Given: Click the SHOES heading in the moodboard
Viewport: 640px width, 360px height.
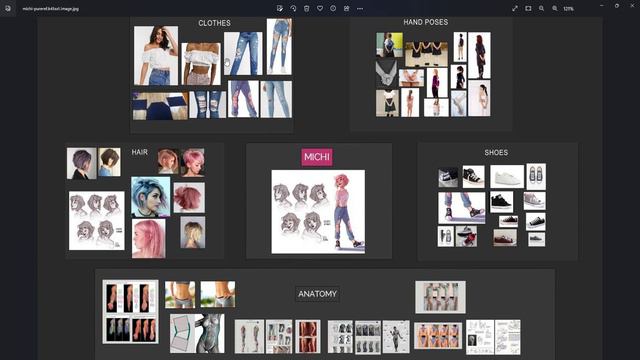Looking at the screenshot, I should pyautogui.click(x=496, y=153).
